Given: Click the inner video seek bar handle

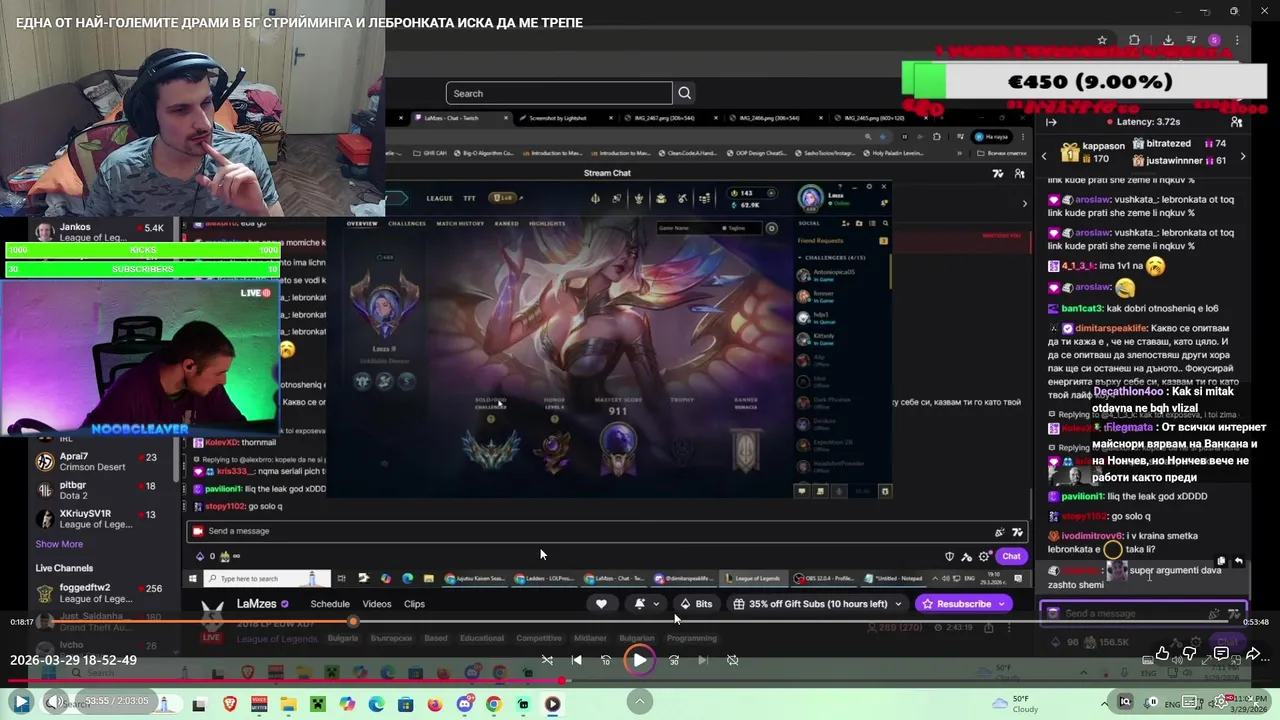Looking at the screenshot, I should coord(352,622).
